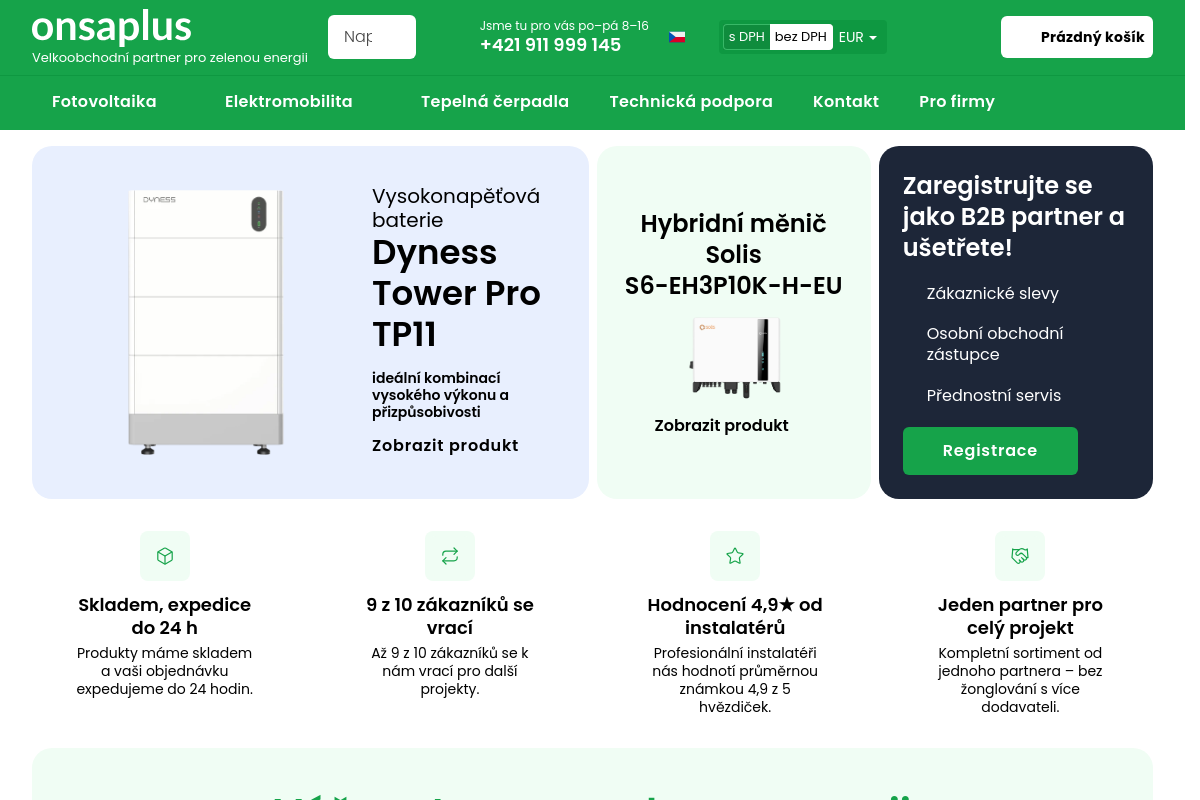Click the Velkoobchodní partner pro zelenou energii tagline

click(x=170, y=57)
